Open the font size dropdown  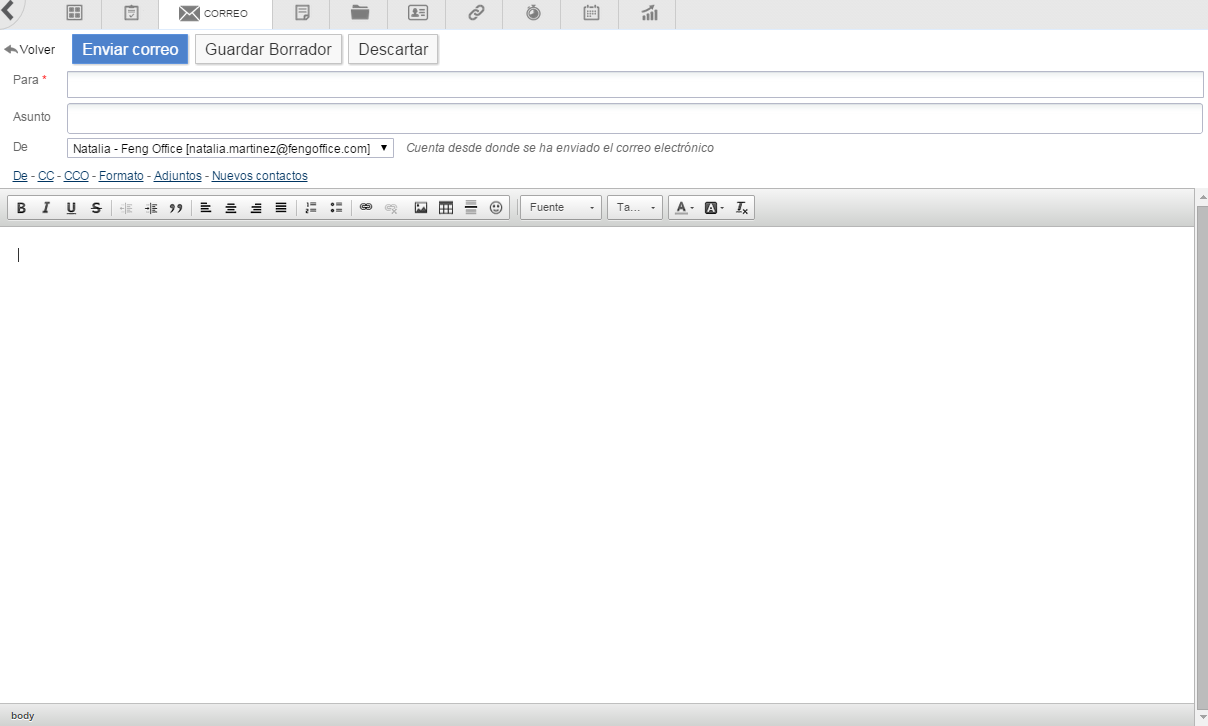coord(635,208)
